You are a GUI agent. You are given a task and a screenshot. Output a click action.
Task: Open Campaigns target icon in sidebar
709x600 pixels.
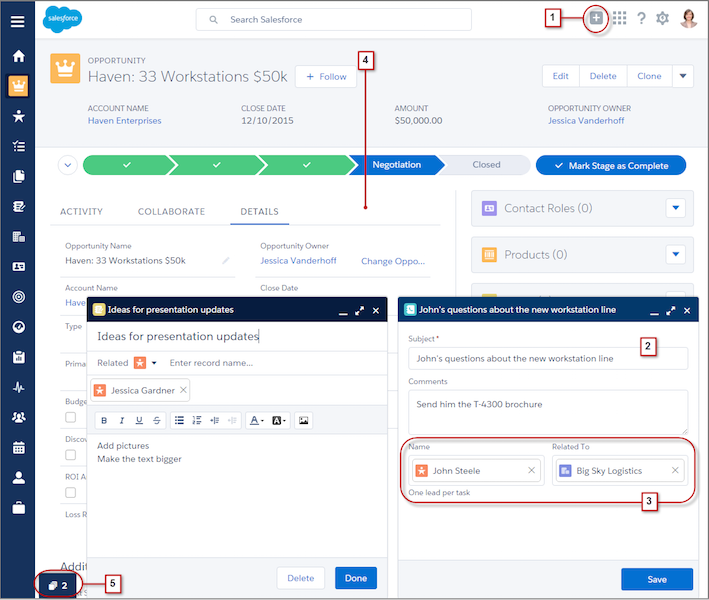(x=19, y=297)
